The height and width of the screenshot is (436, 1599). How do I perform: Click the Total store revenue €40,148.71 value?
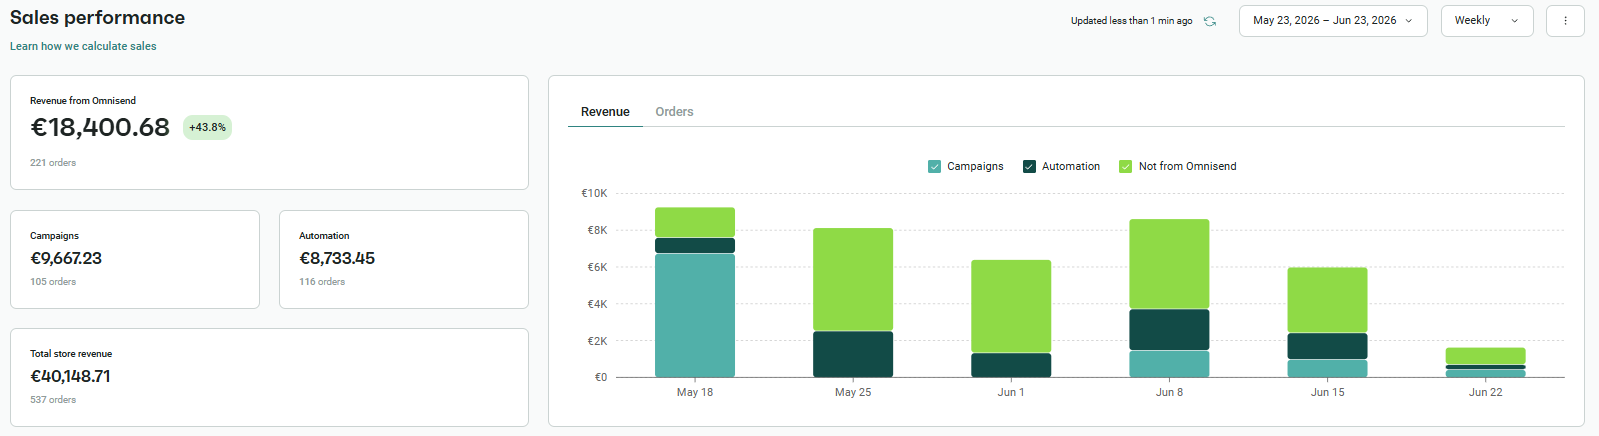70,376
